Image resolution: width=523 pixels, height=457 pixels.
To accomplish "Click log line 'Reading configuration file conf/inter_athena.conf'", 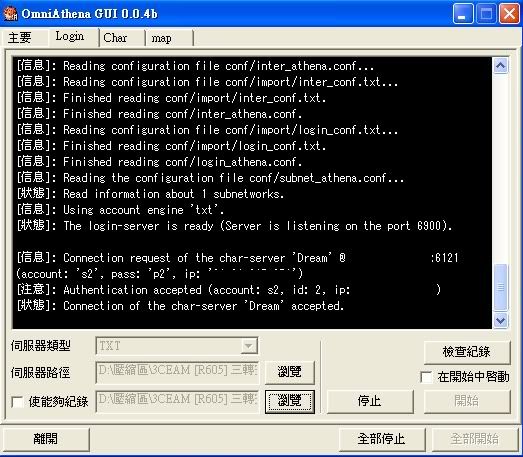I will click(195, 66).
